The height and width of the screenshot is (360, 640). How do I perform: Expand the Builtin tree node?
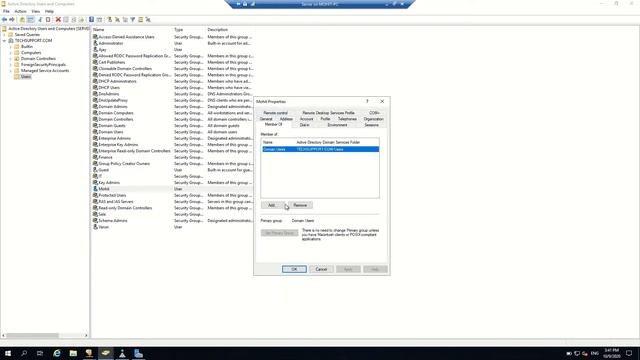(x=11, y=47)
